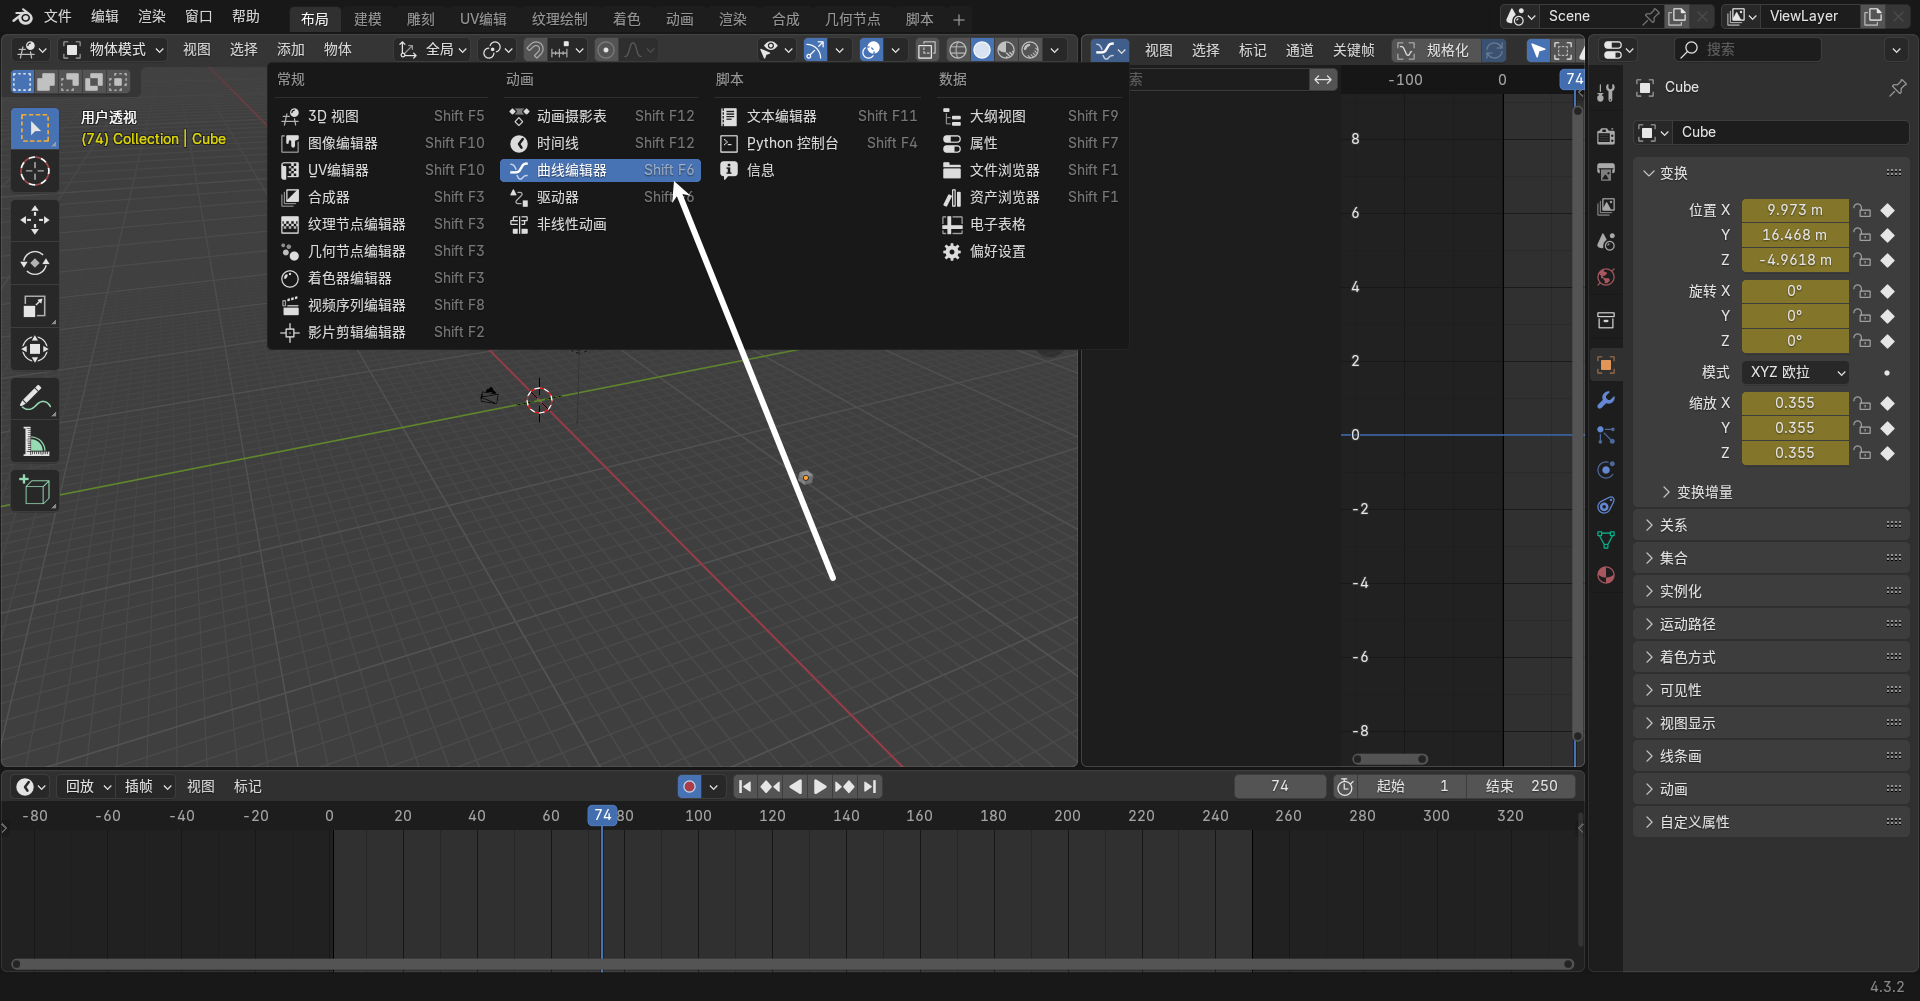Activate the Annotate pencil tool
Image resolution: width=1920 pixels, height=1001 pixels.
pos(35,399)
